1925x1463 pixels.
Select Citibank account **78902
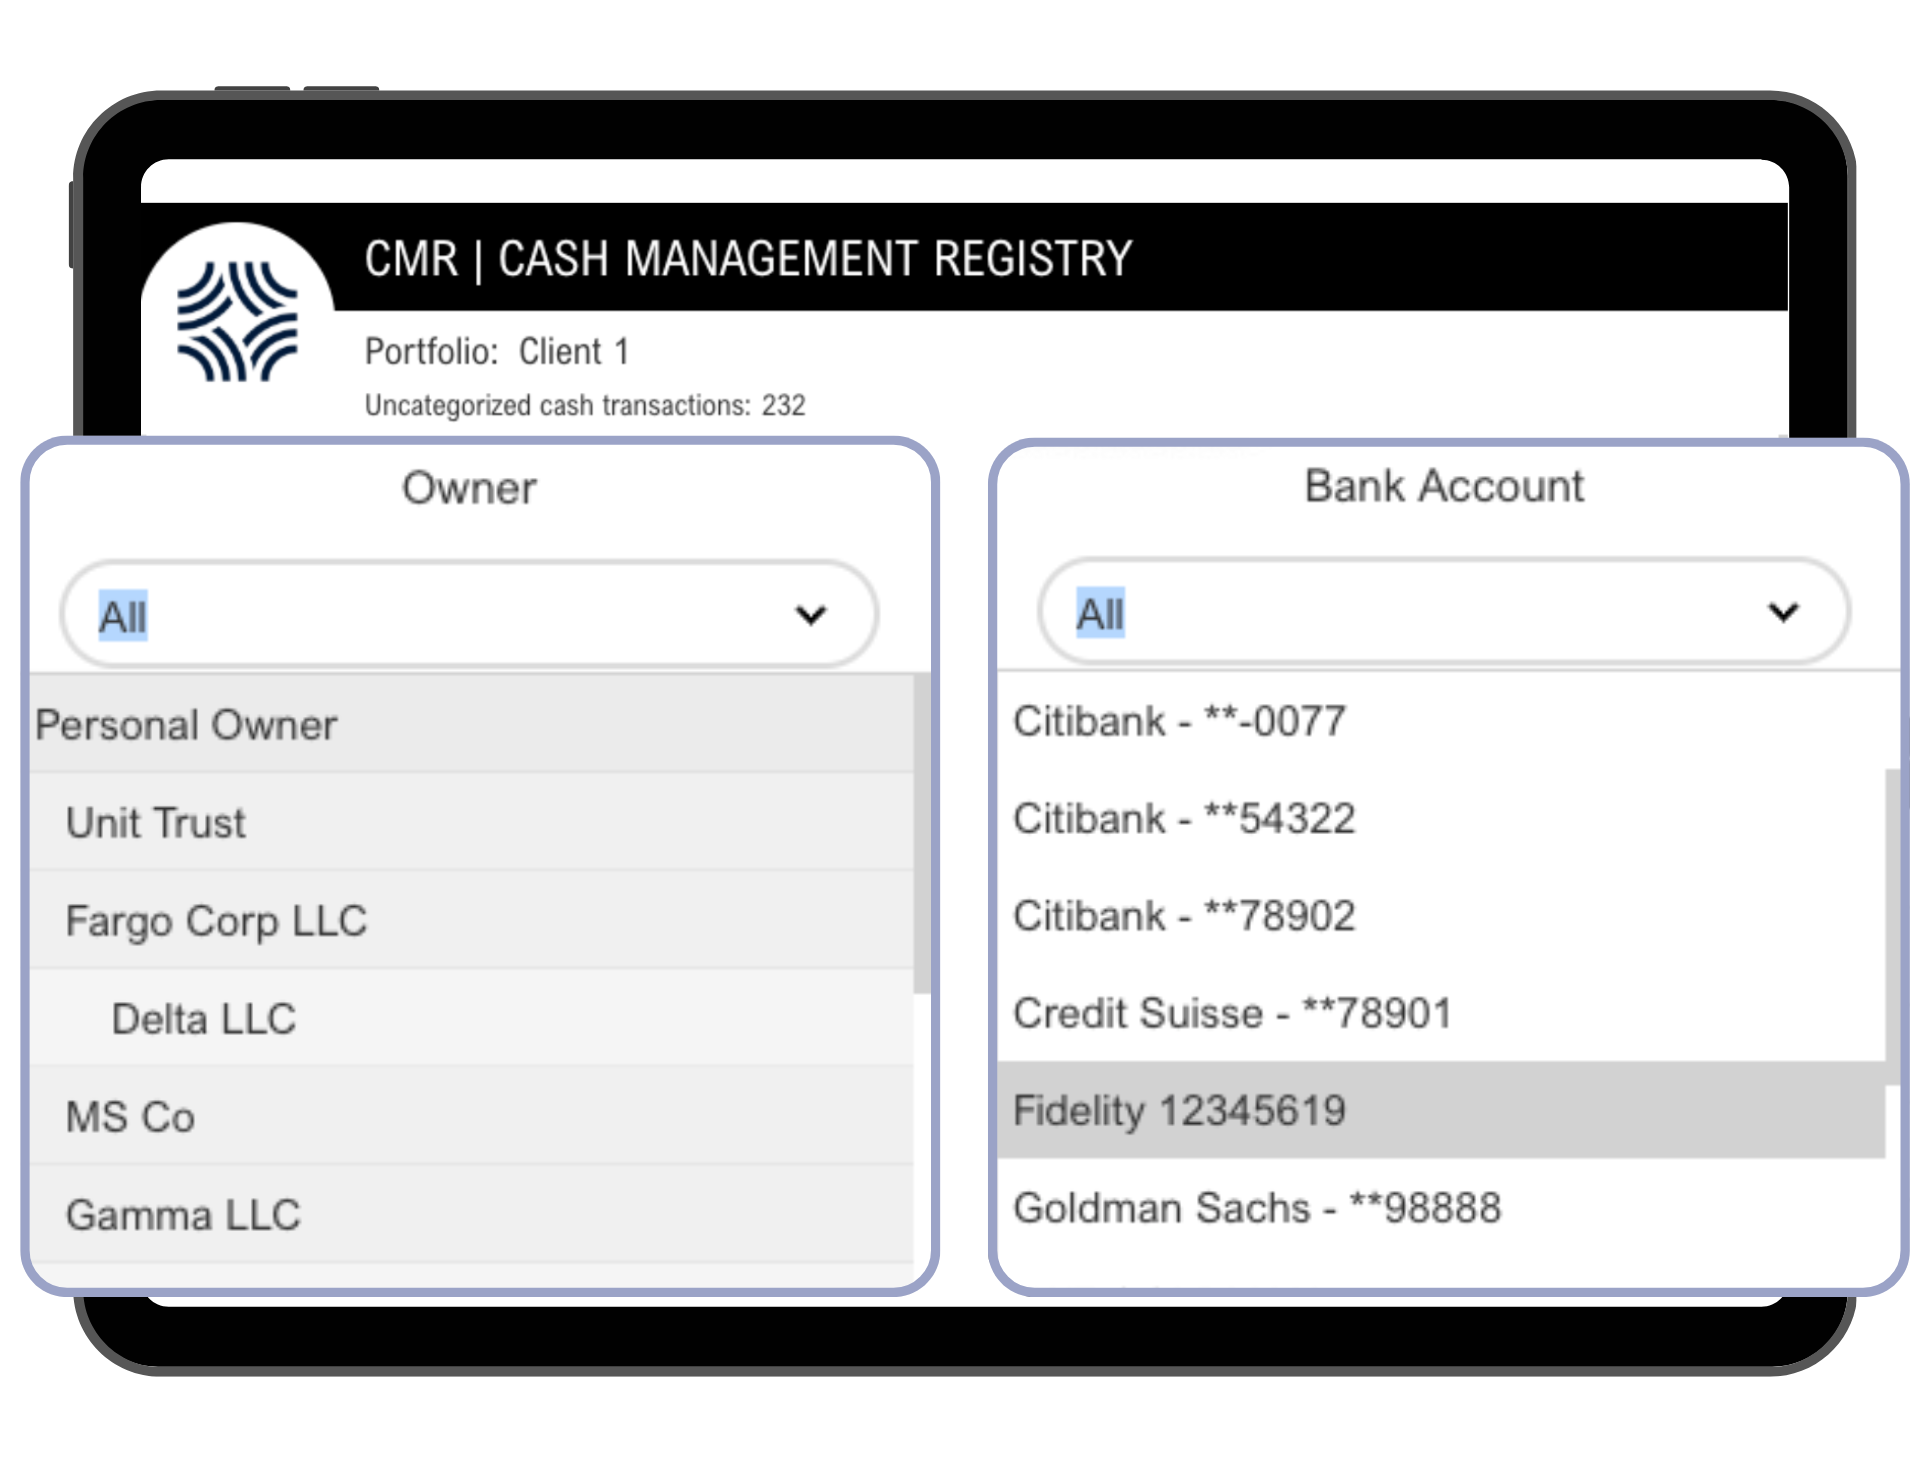[1184, 915]
